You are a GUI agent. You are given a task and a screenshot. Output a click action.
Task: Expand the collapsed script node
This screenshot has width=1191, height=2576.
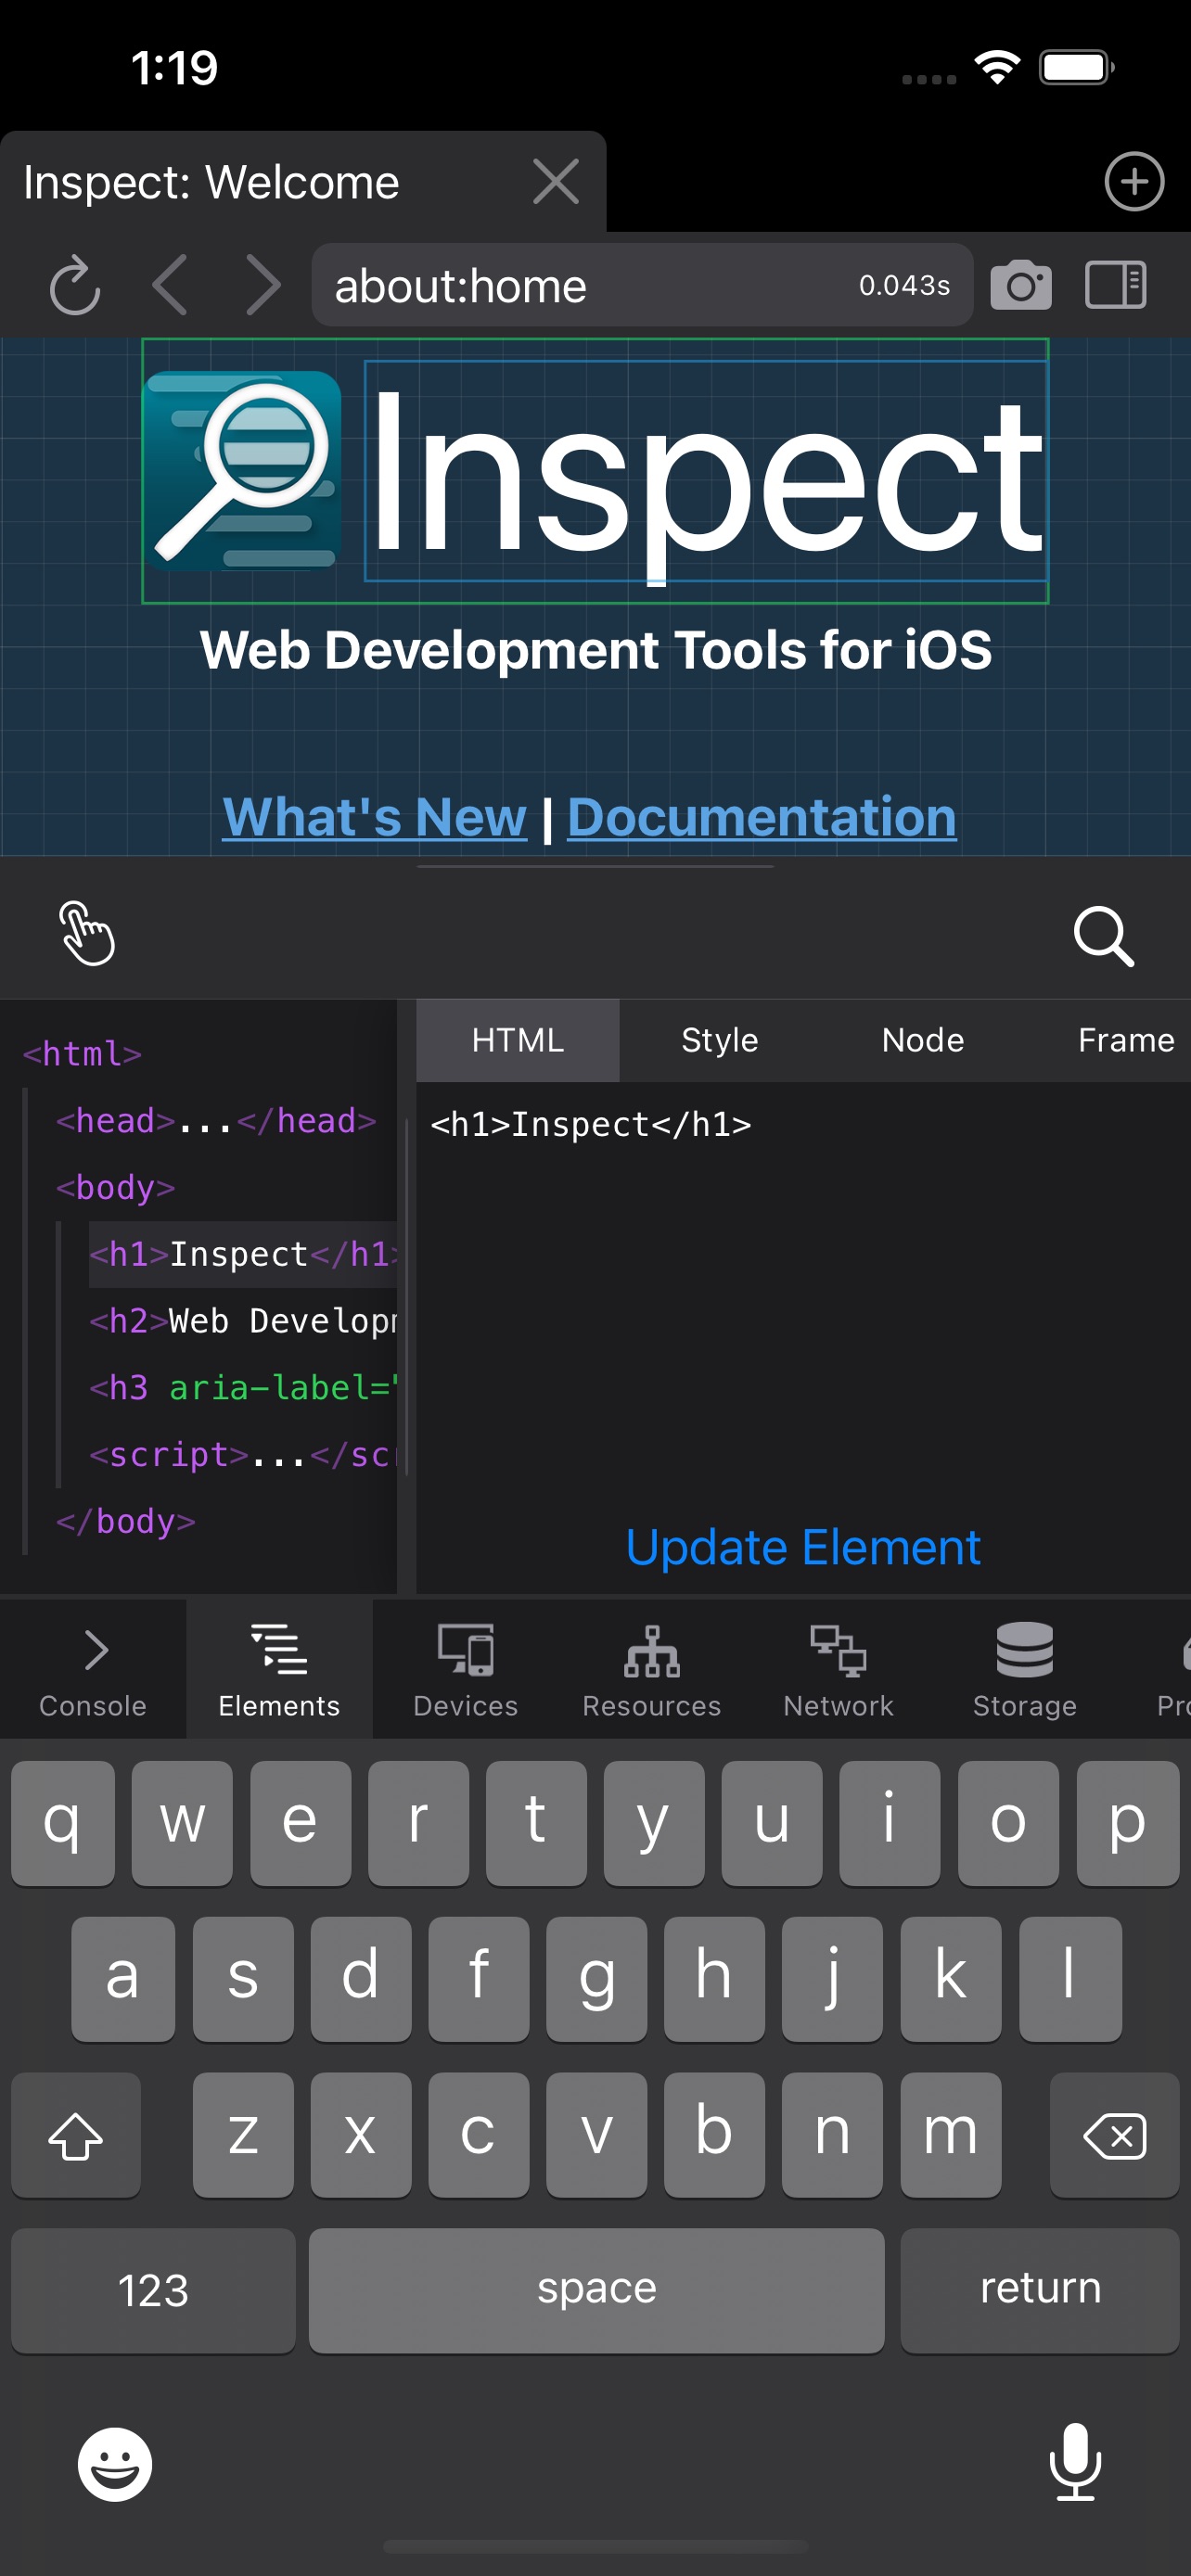point(243,1454)
